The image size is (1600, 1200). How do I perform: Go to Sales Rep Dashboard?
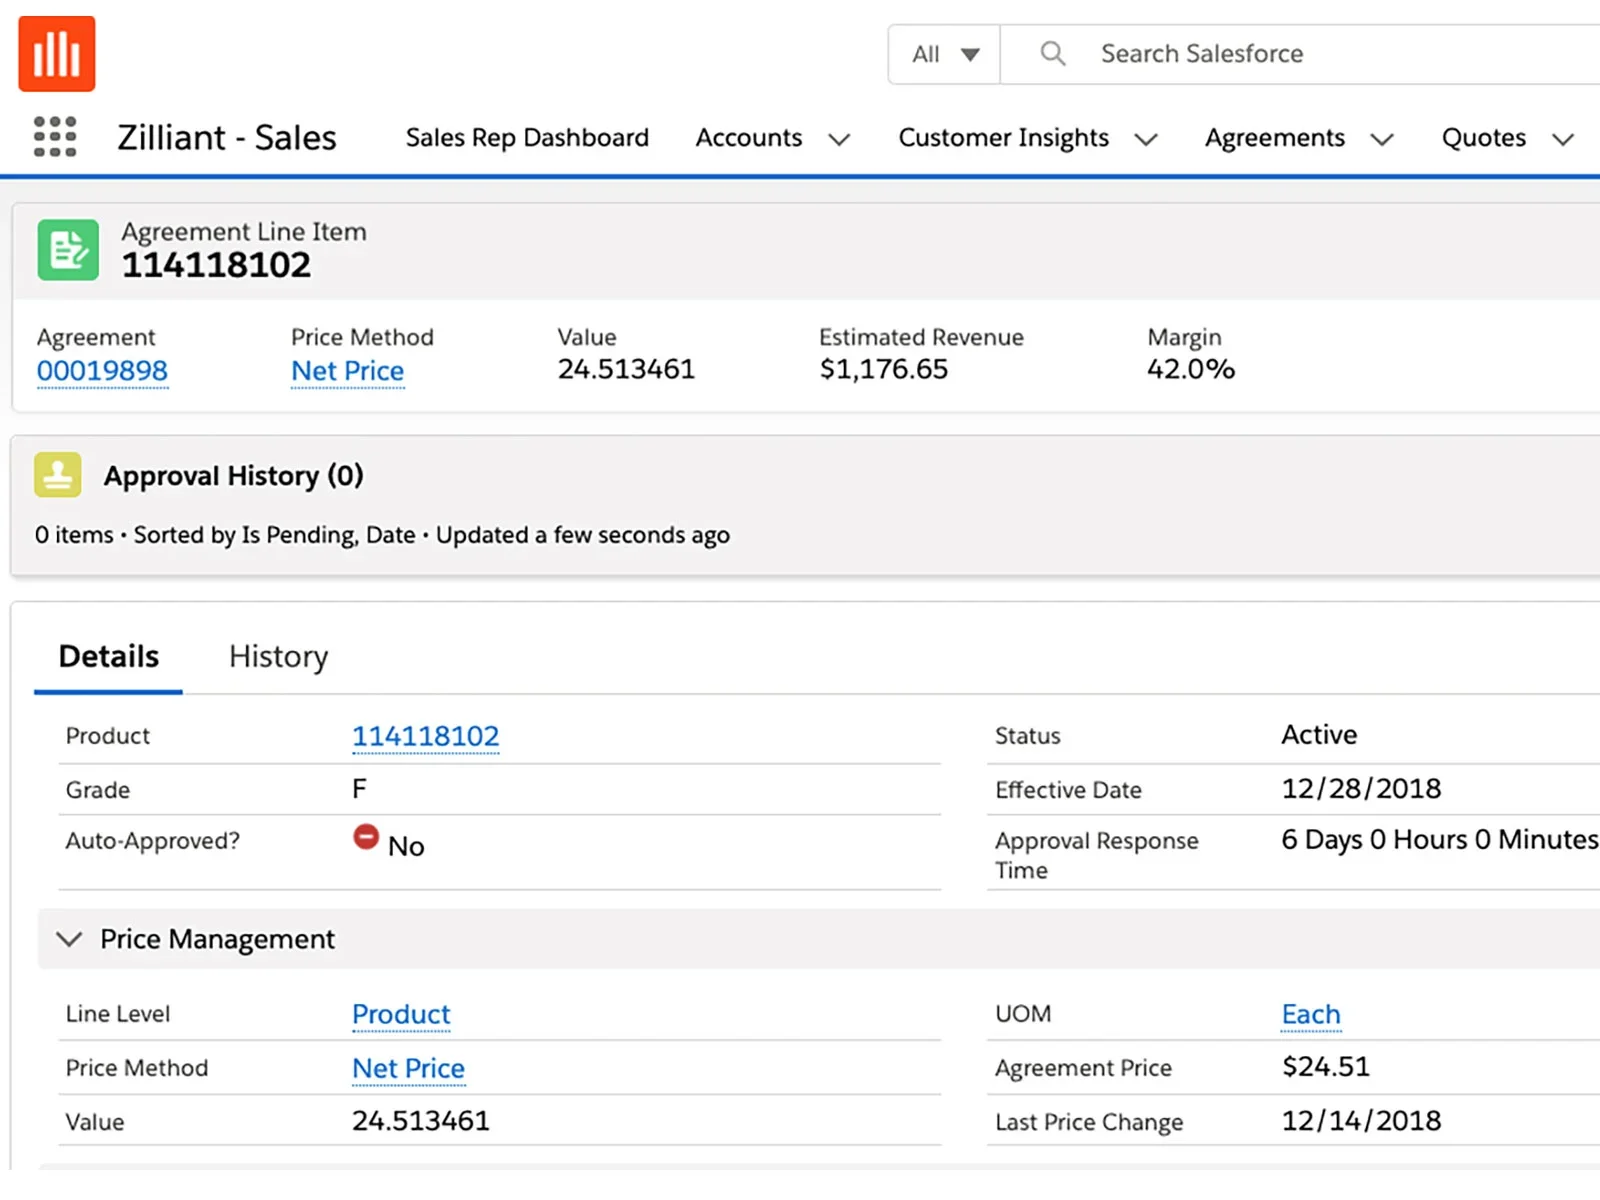click(527, 138)
